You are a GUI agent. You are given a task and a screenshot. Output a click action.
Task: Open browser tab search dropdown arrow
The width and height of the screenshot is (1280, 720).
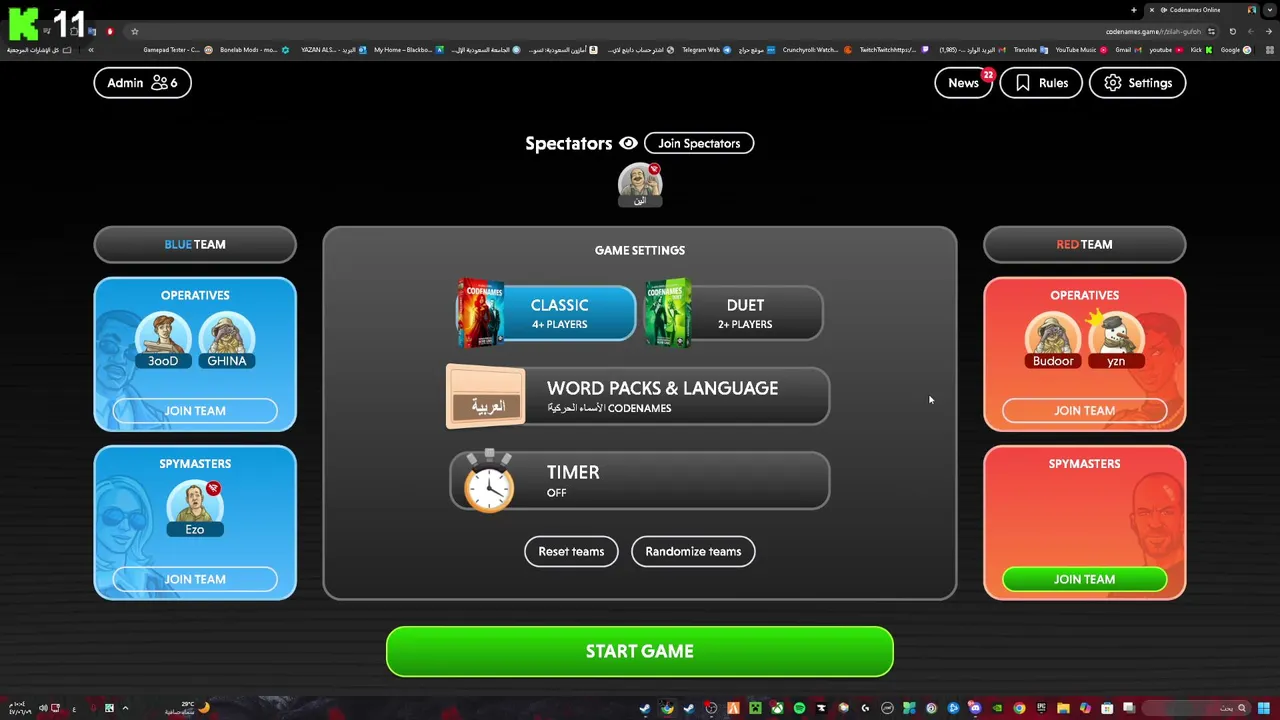point(1269,10)
